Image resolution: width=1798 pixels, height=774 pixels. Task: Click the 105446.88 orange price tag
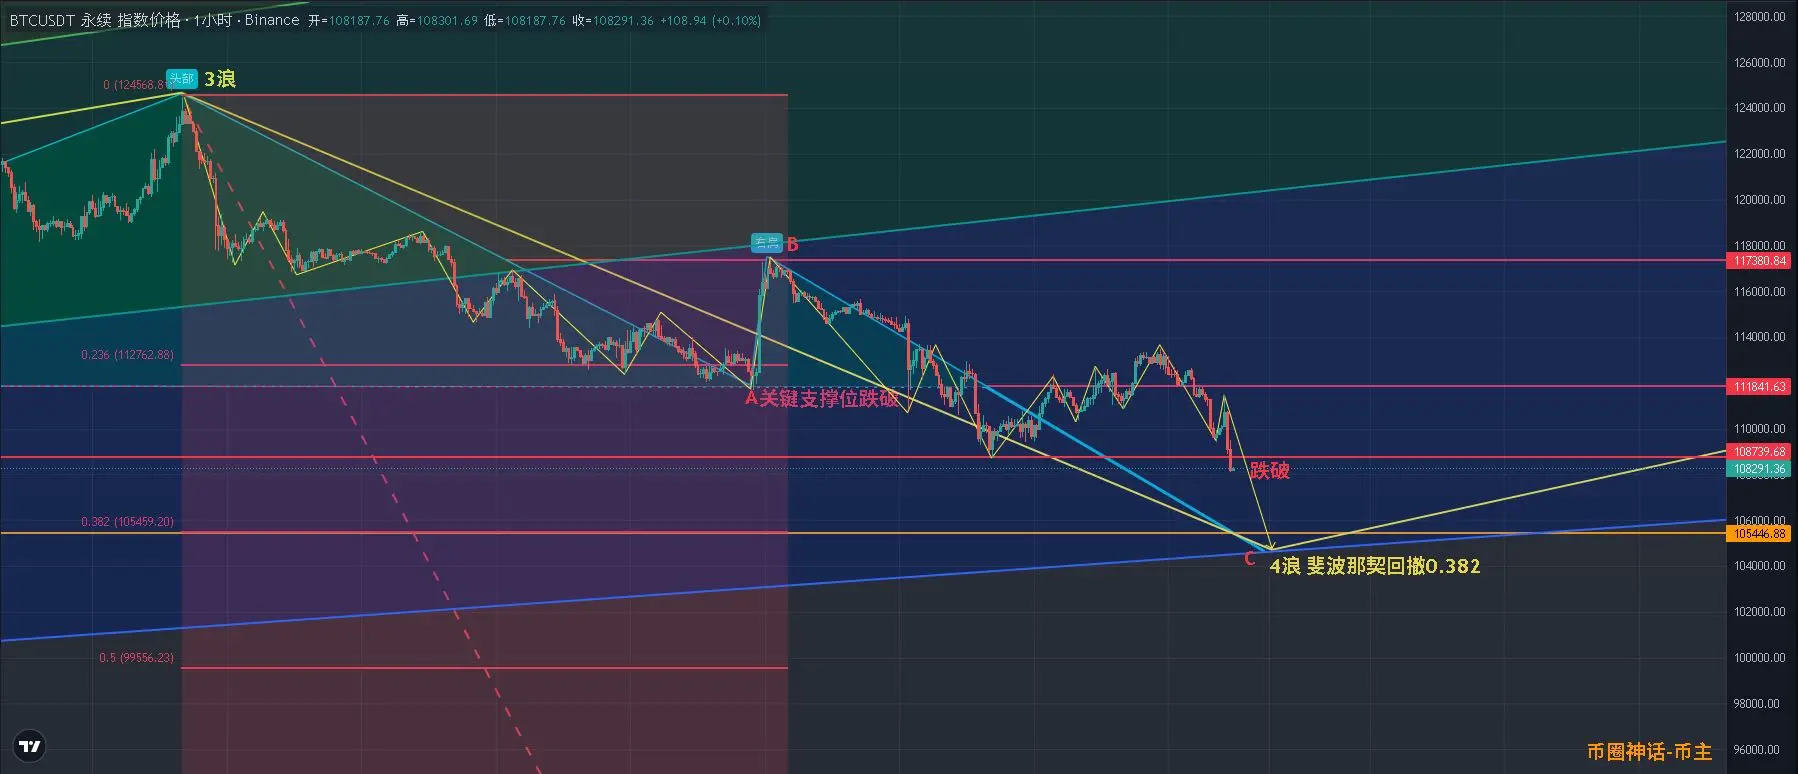click(1759, 534)
